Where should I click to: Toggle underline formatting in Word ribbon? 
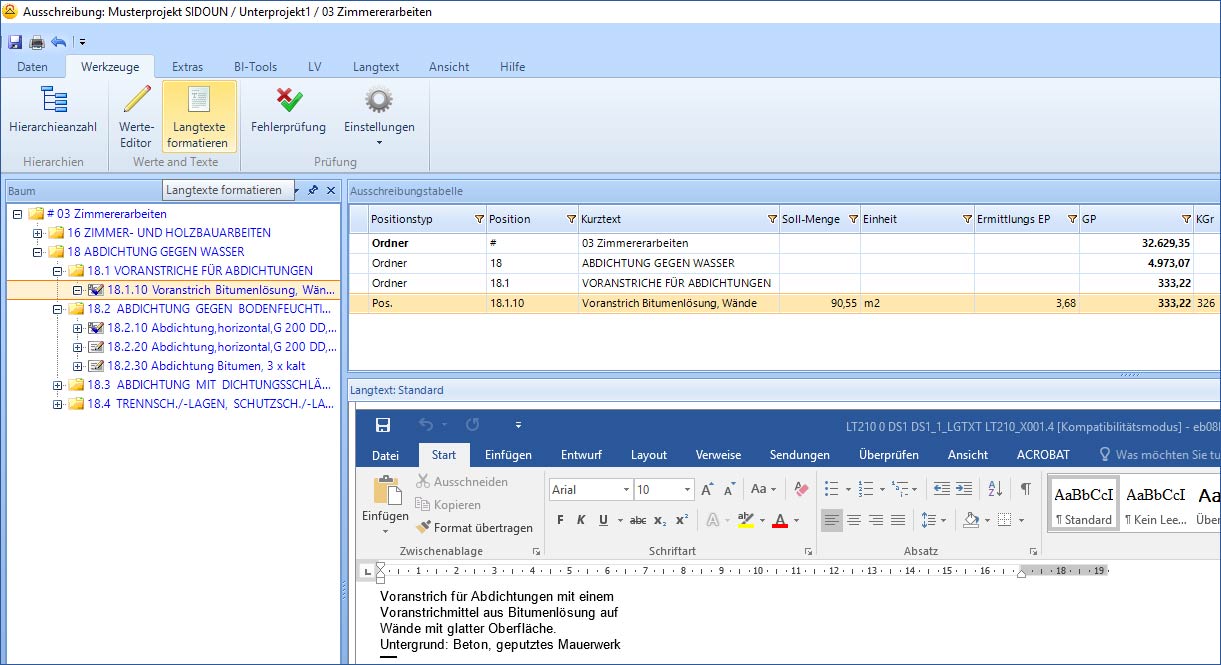pos(603,520)
